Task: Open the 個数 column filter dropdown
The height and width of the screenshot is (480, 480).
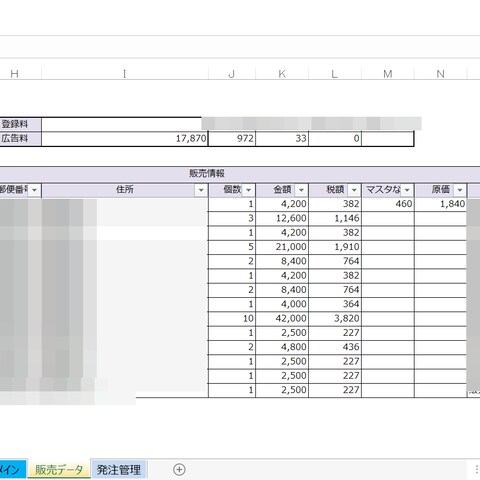Action: tap(248, 190)
